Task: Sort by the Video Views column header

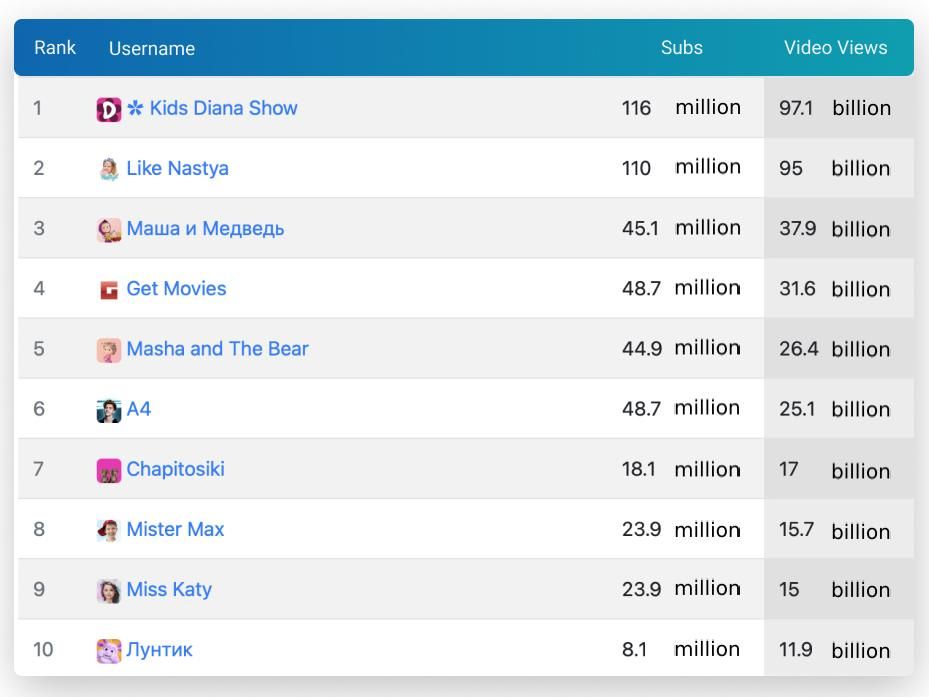Action: coord(835,47)
